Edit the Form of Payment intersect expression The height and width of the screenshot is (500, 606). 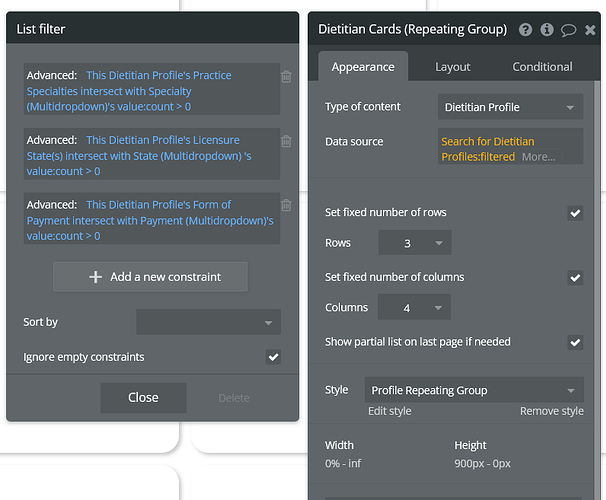click(x=150, y=220)
